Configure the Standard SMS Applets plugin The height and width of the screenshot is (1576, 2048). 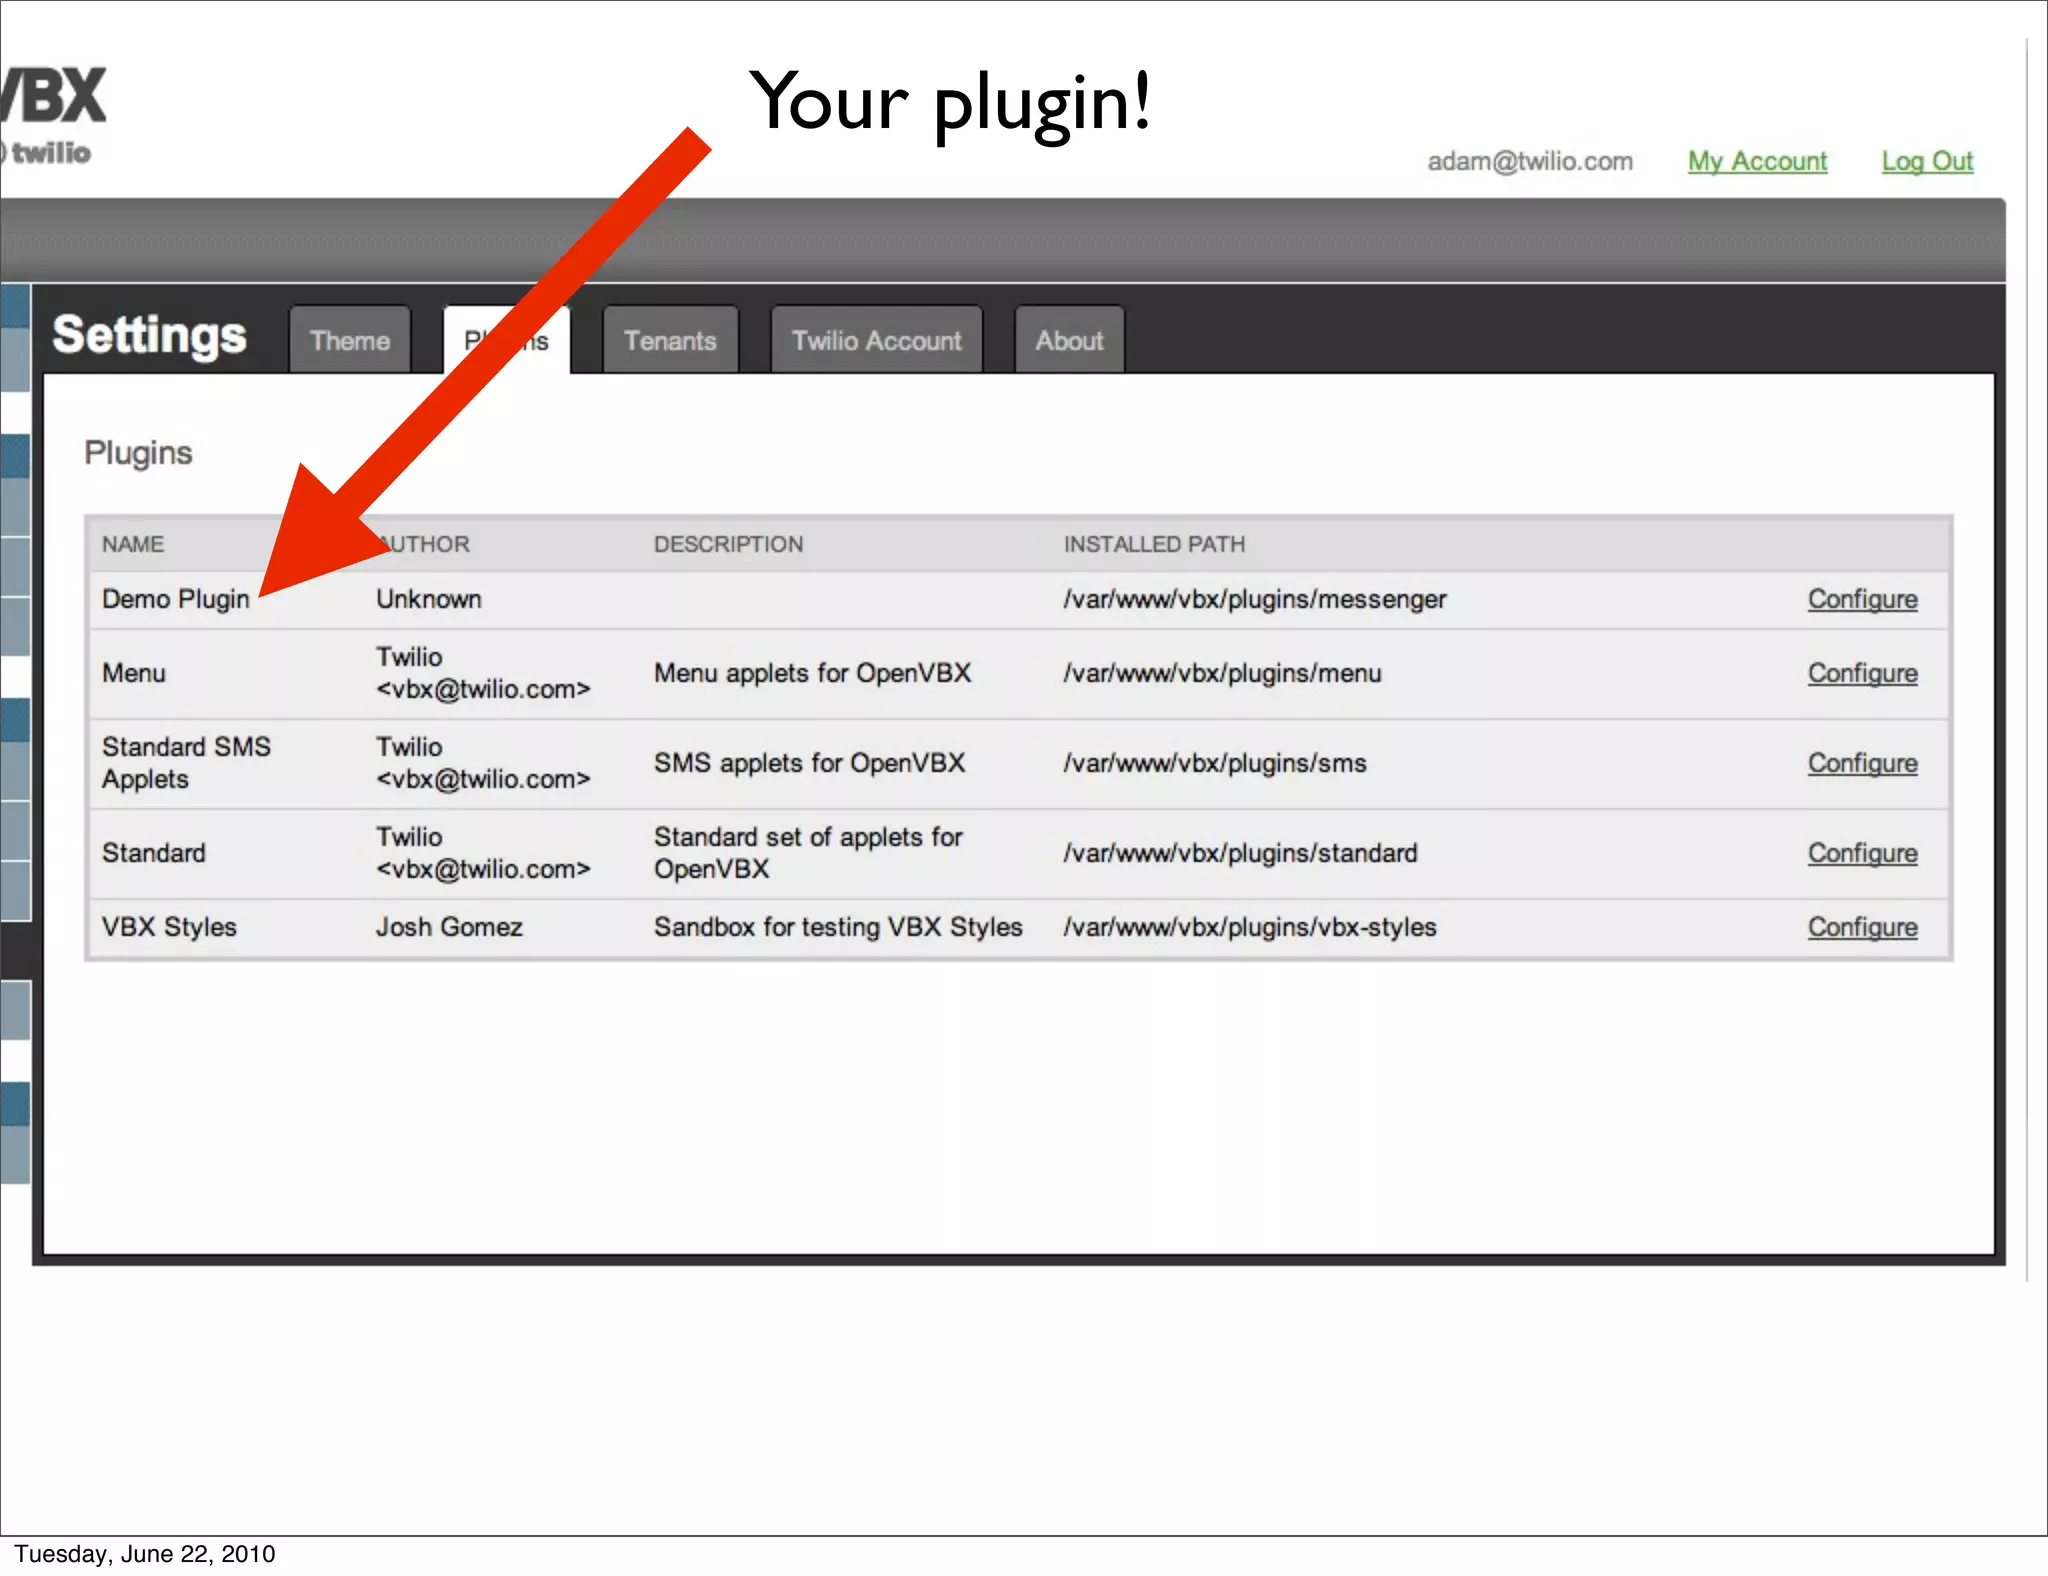tap(1862, 763)
